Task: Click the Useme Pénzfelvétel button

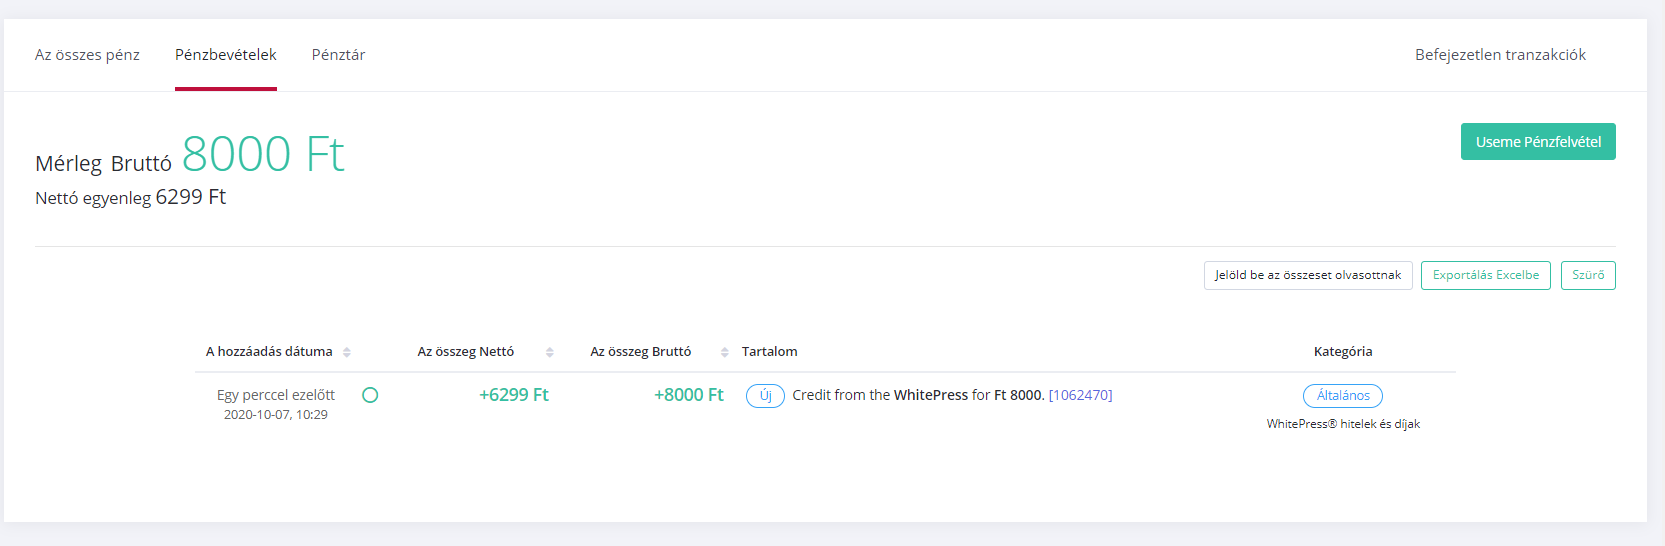Action: (1538, 142)
